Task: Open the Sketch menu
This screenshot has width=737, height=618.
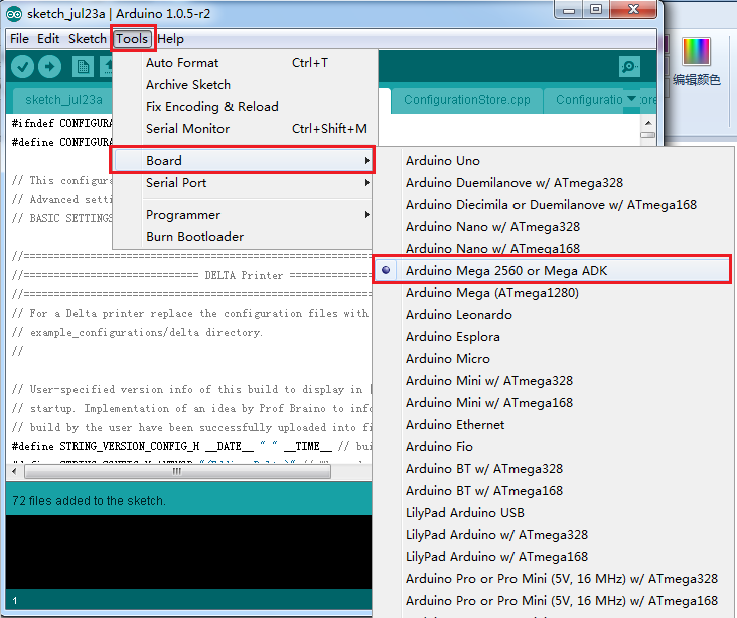Action: click(x=87, y=39)
